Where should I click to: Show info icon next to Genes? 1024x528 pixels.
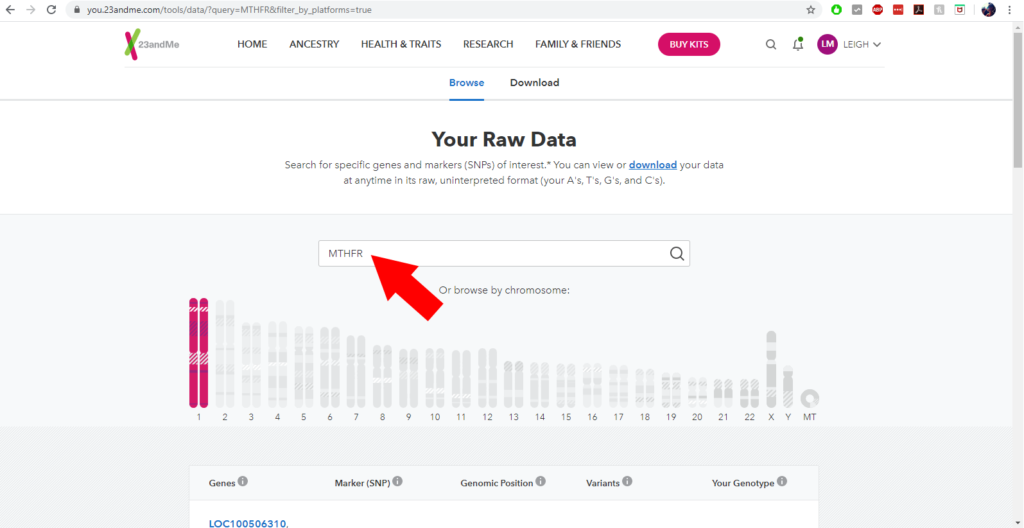tap(243, 482)
